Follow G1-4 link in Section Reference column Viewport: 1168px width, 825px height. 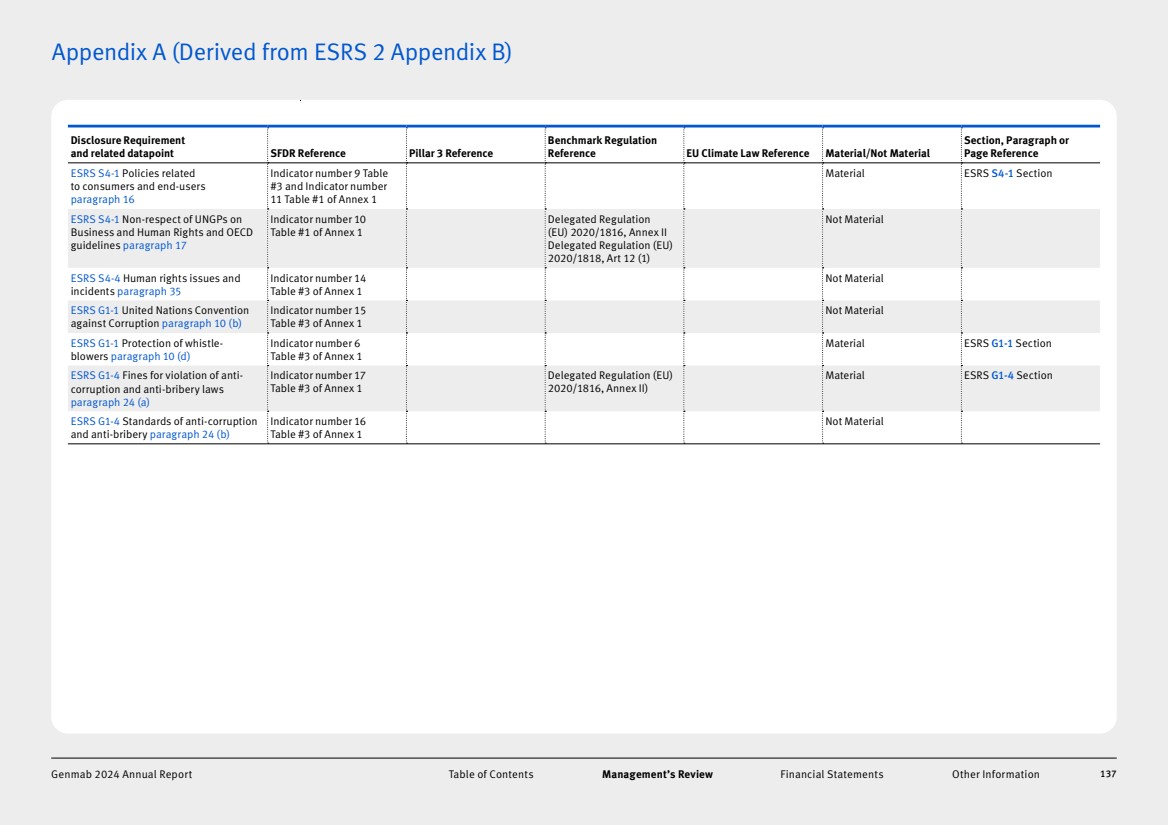click(1001, 376)
